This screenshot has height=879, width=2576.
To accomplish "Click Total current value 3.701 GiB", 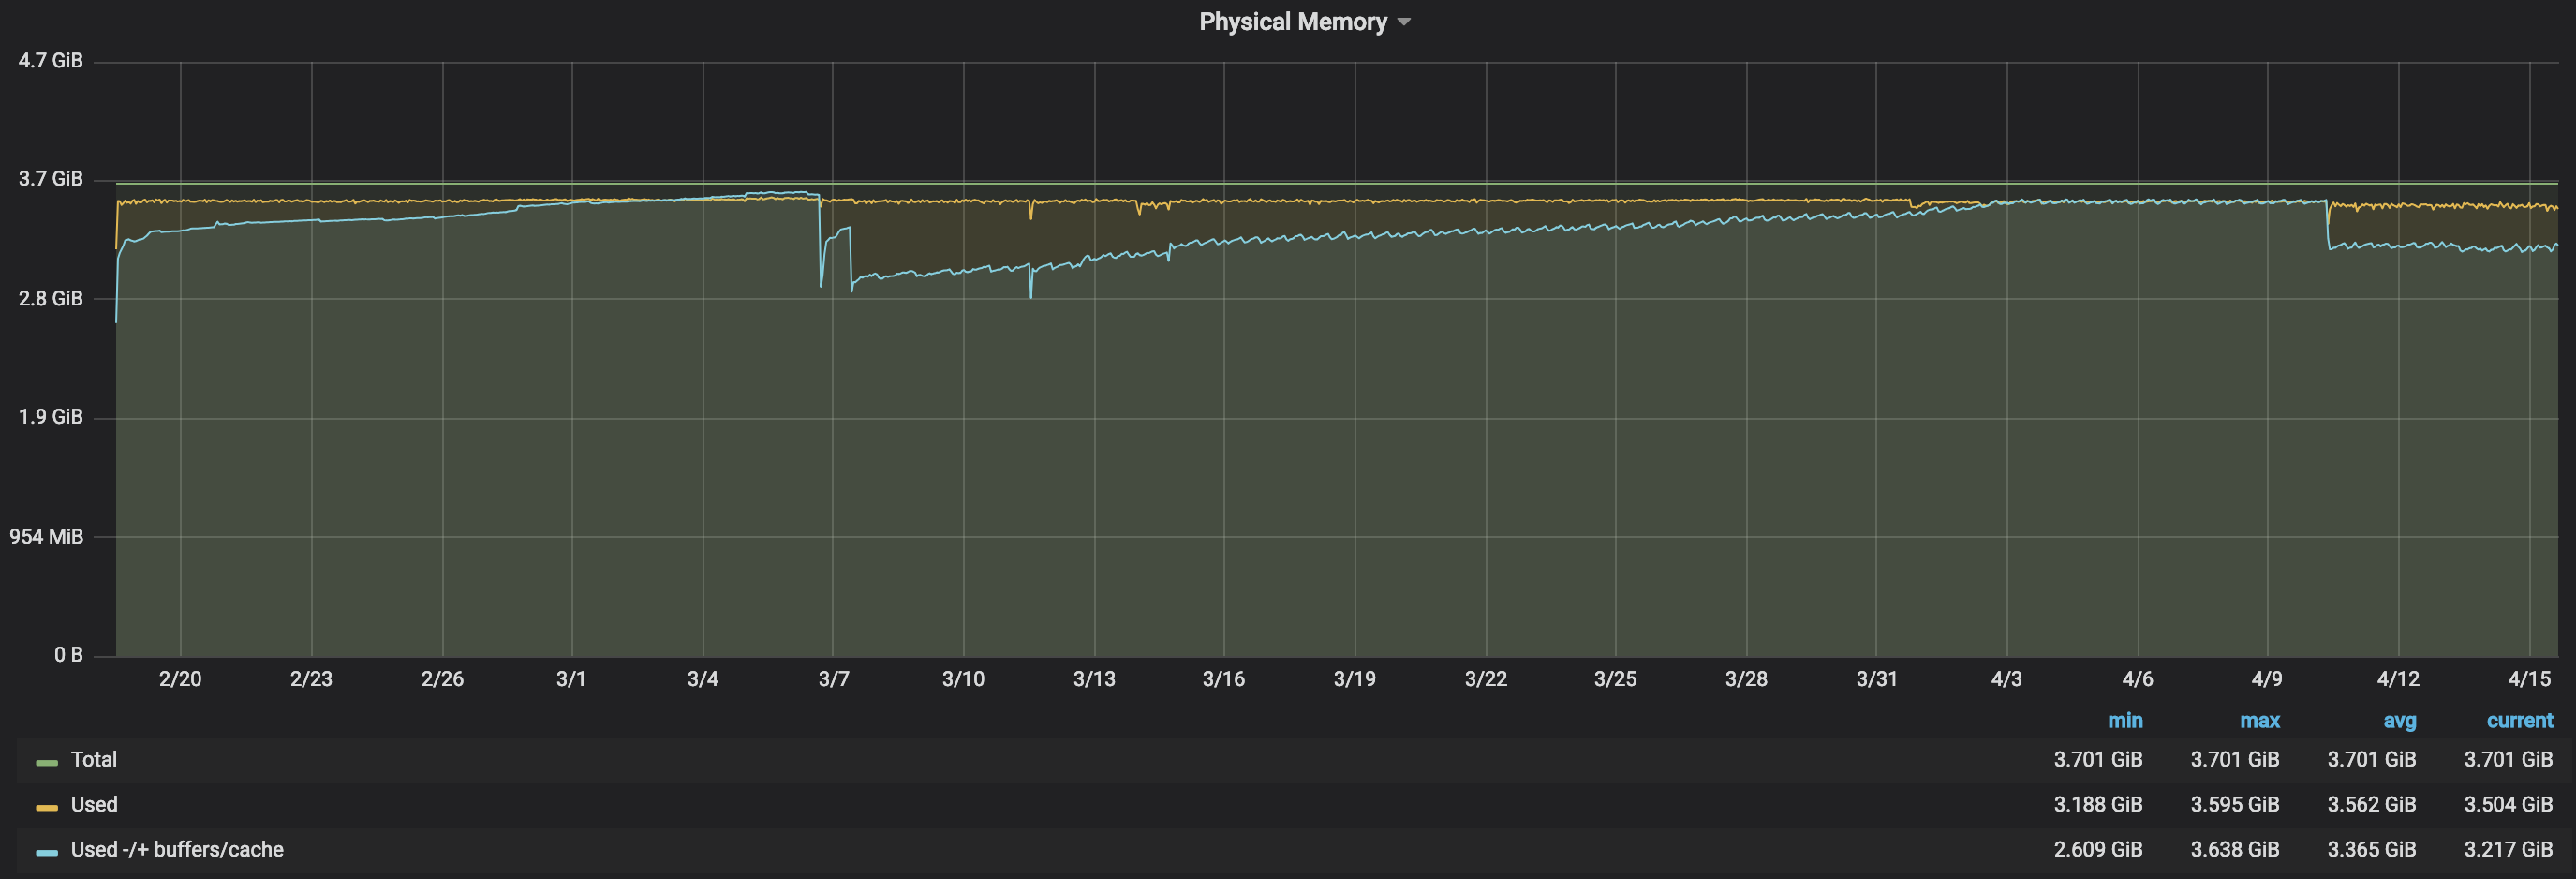I will (2508, 760).
